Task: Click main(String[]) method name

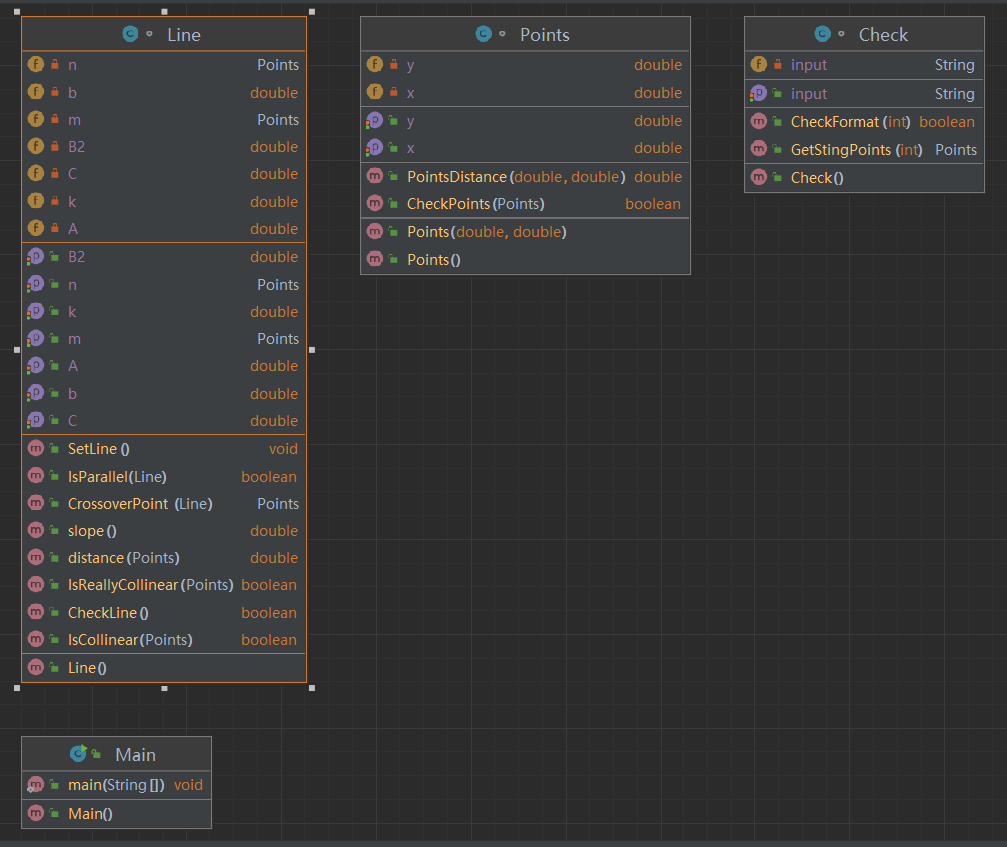Action: point(116,785)
